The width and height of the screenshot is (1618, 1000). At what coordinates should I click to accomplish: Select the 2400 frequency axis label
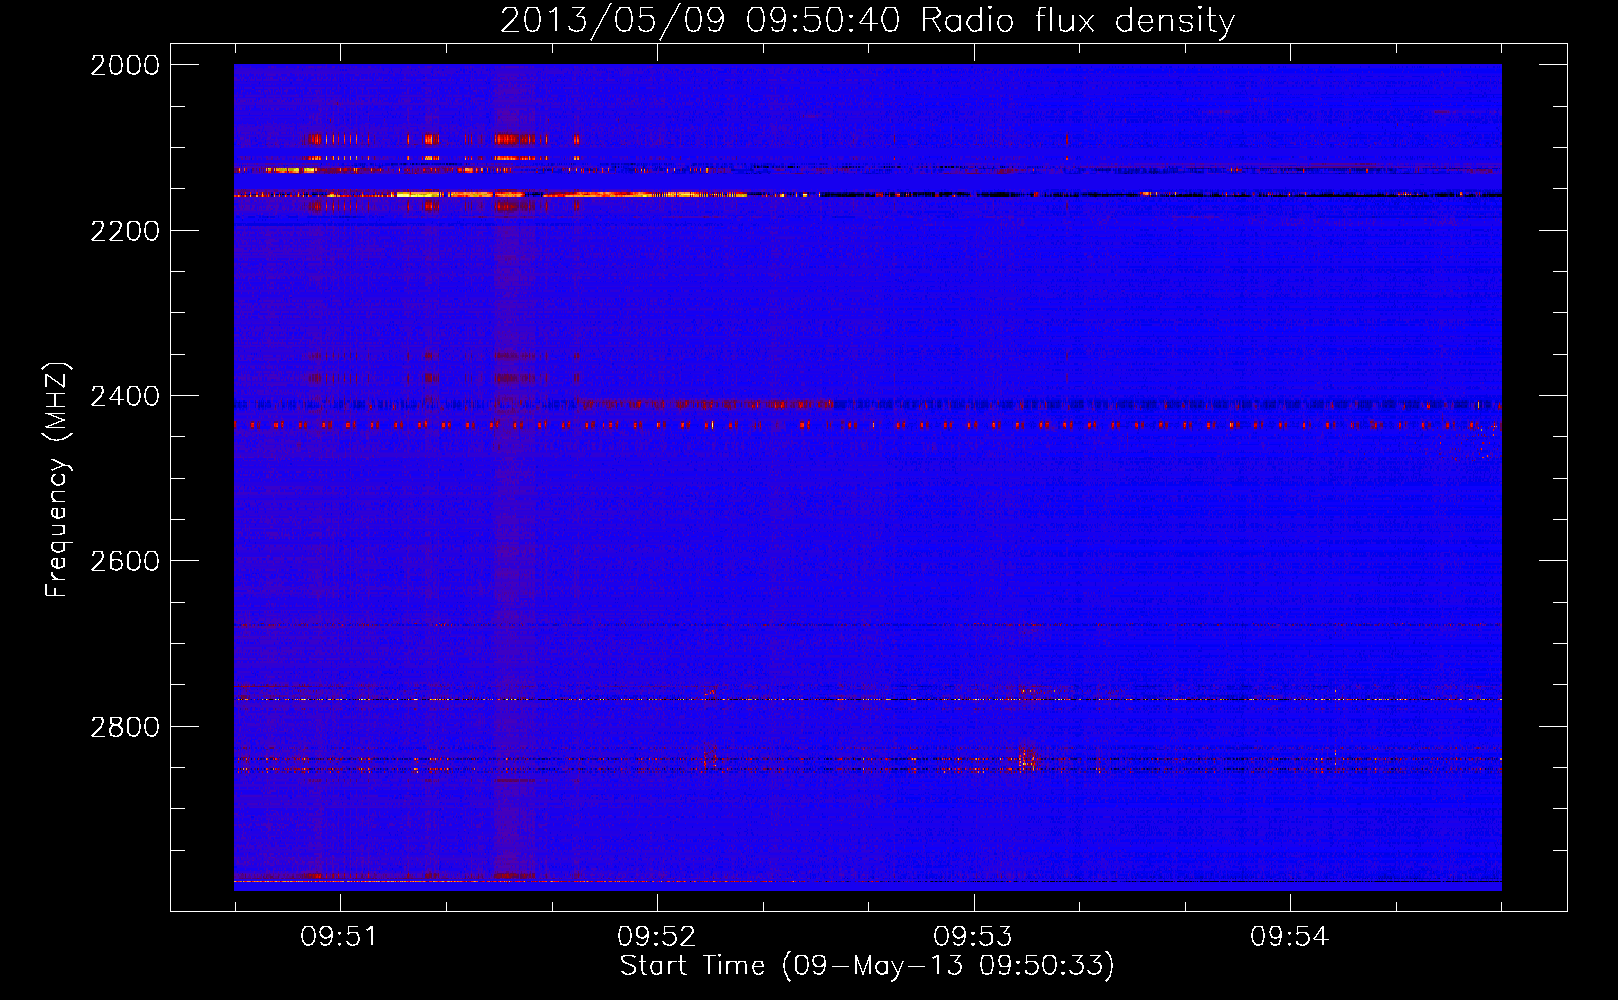coord(125,396)
